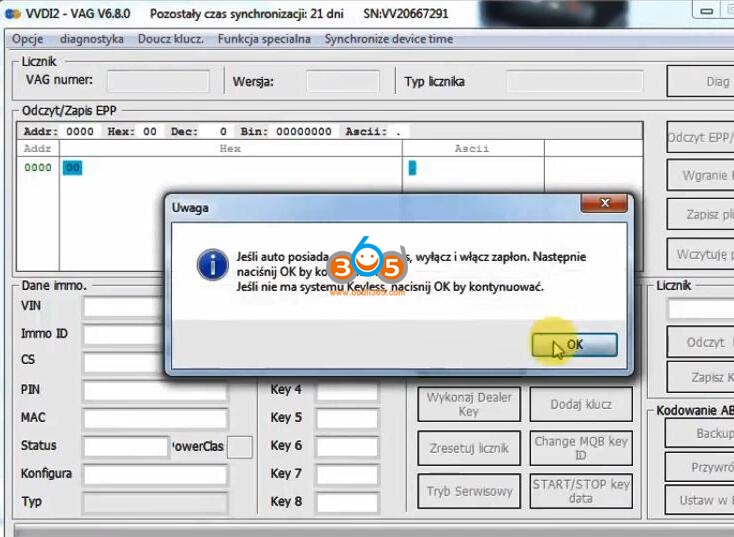Open the Opcje menu

pos(28,39)
